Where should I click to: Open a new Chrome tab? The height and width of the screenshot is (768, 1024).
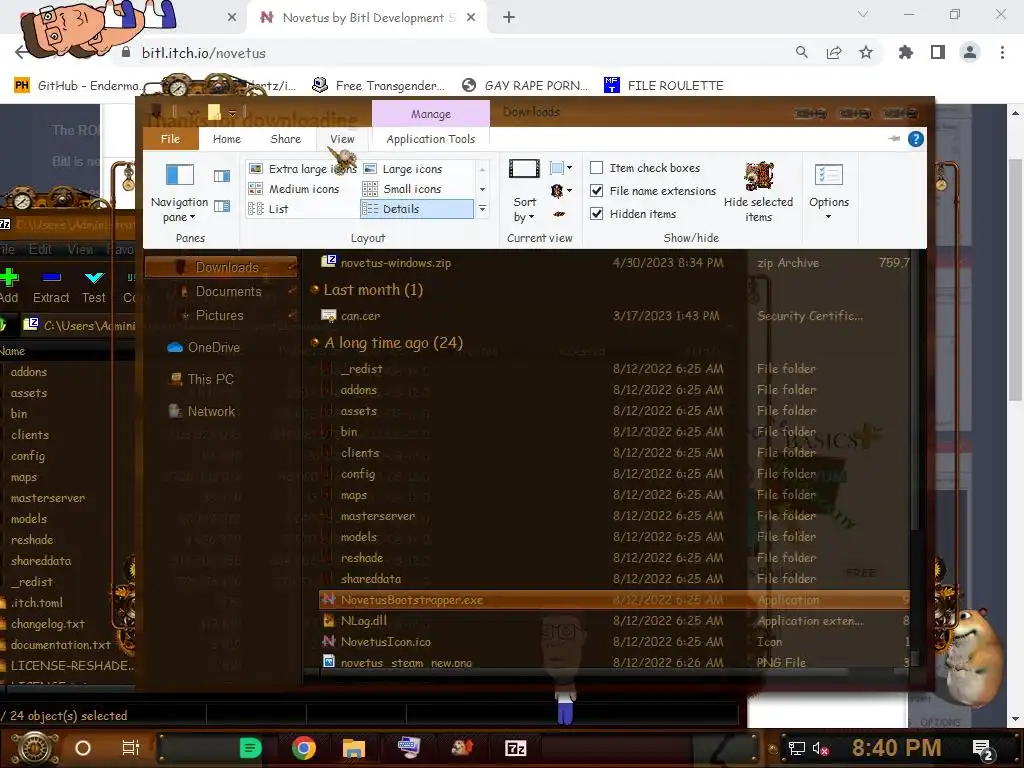point(509,18)
